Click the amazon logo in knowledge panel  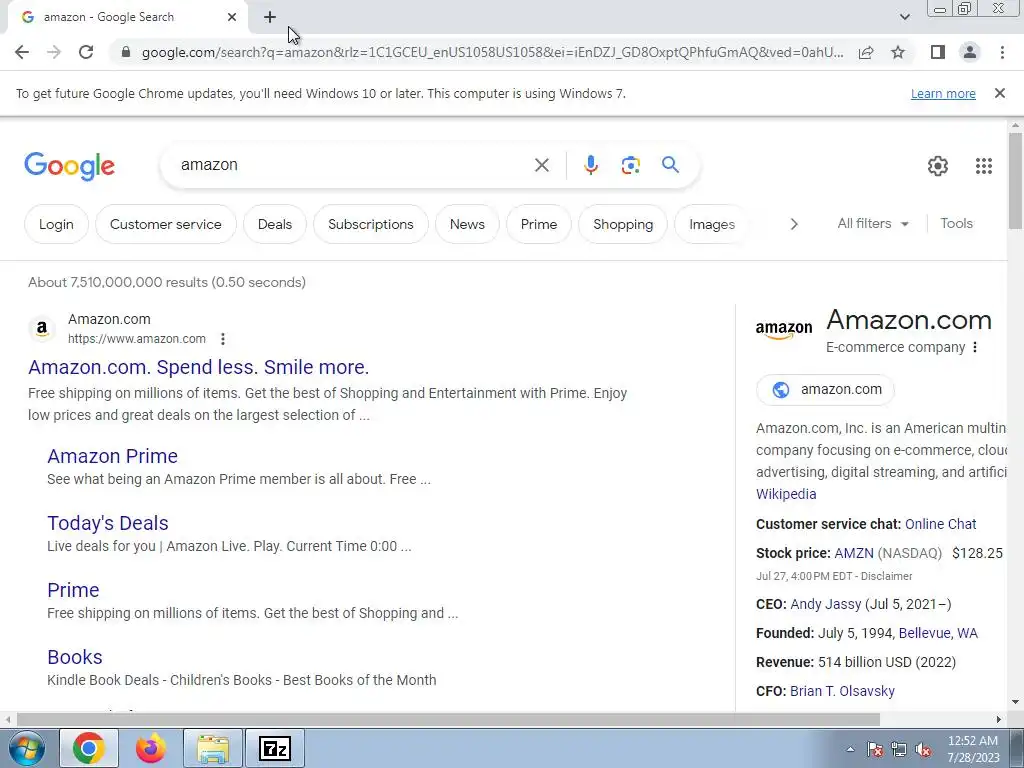click(784, 330)
